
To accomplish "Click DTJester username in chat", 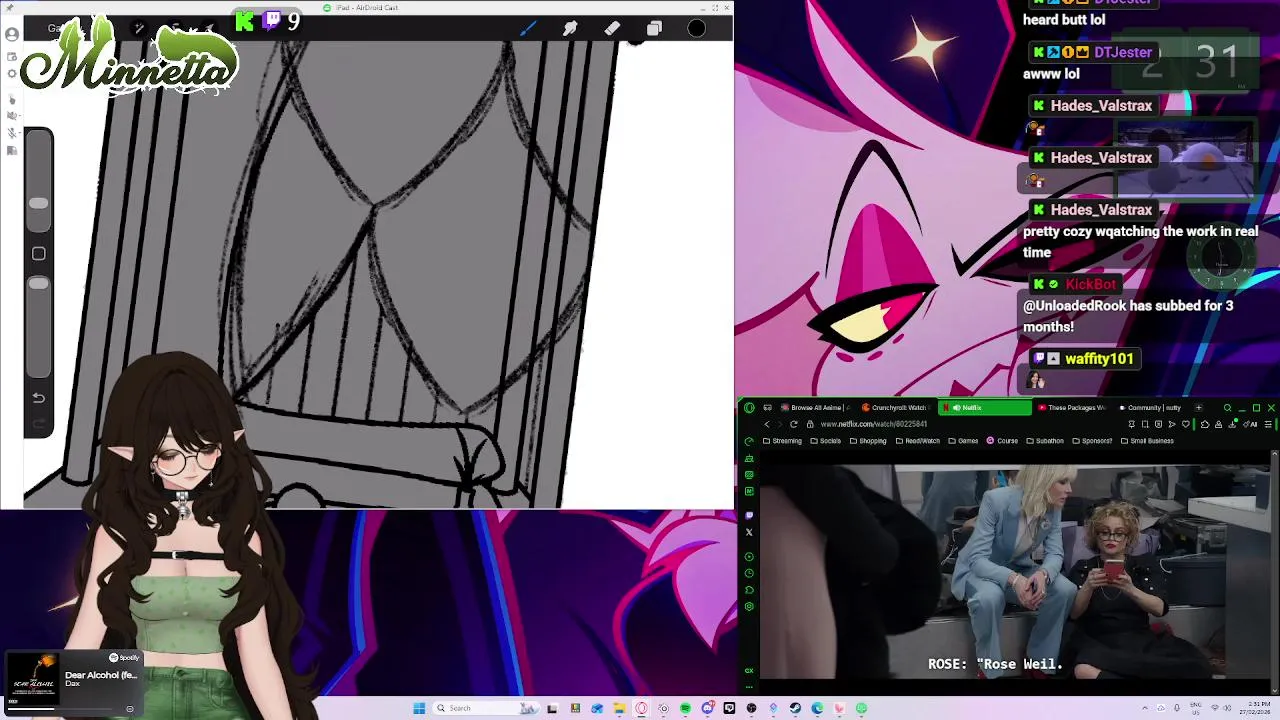I will pyautogui.click(x=1123, y=52).
